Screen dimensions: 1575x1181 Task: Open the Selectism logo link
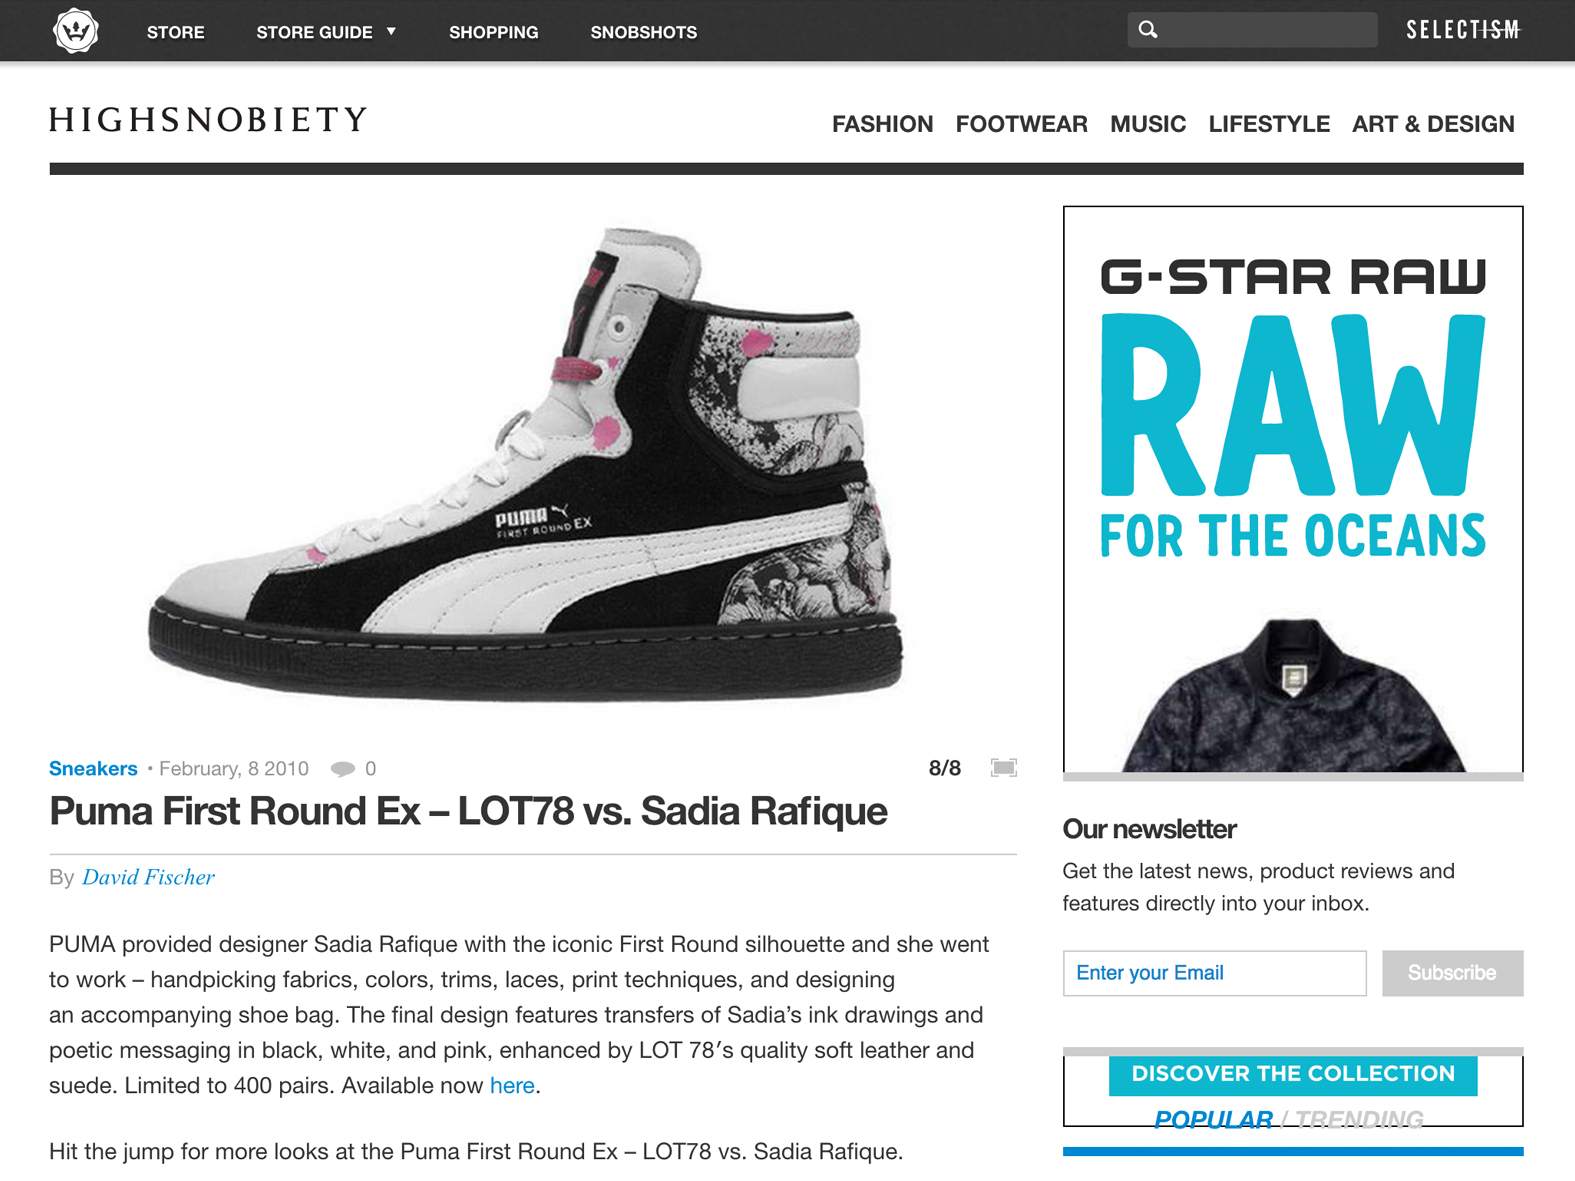(x=1463, y=30)
